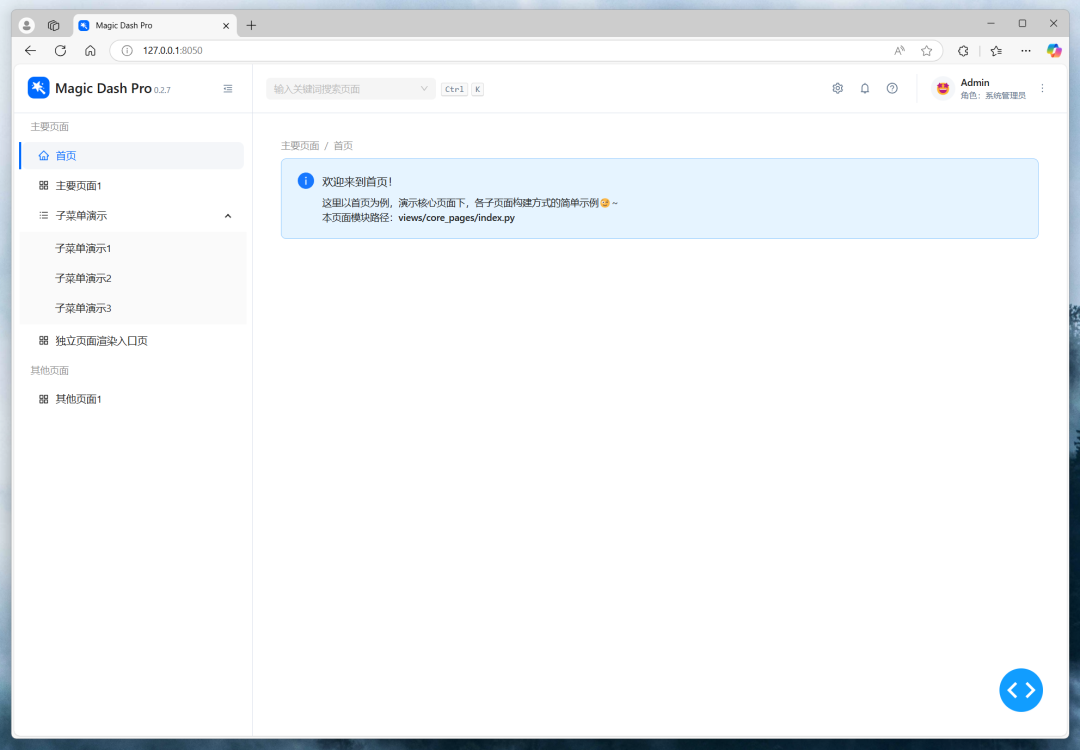Select 子菜单演示2 submenu item
The width and height of the screenshot is (1080, 750).
point(83,278)
